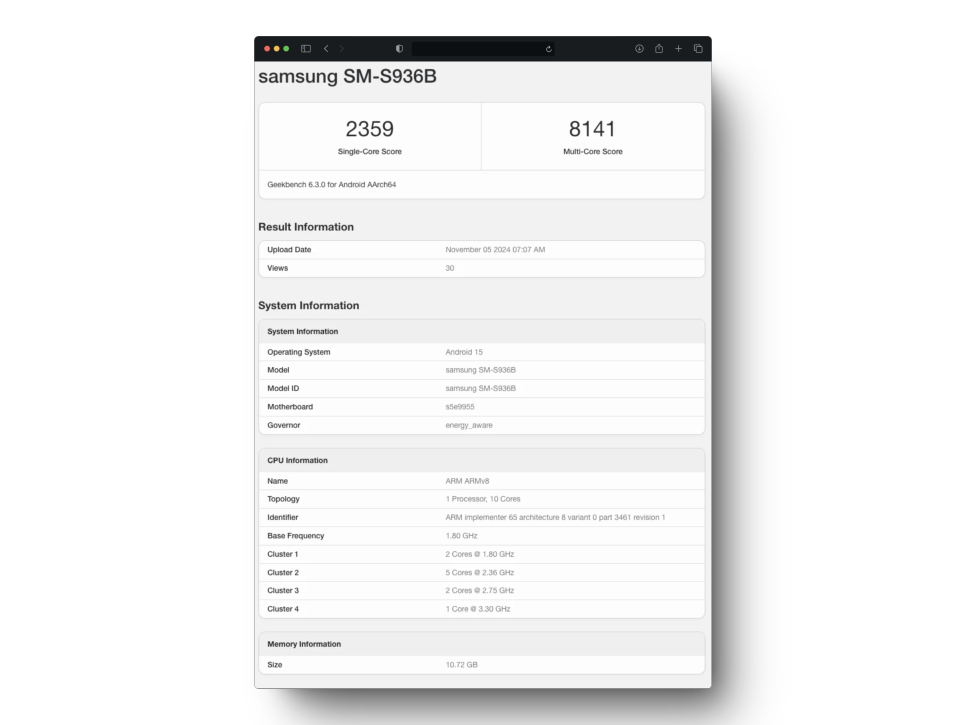This screenshot has width=966, height=725.
Task: Select the Base Frequency value 1.80 GHz
Action: tap(461, 536)
